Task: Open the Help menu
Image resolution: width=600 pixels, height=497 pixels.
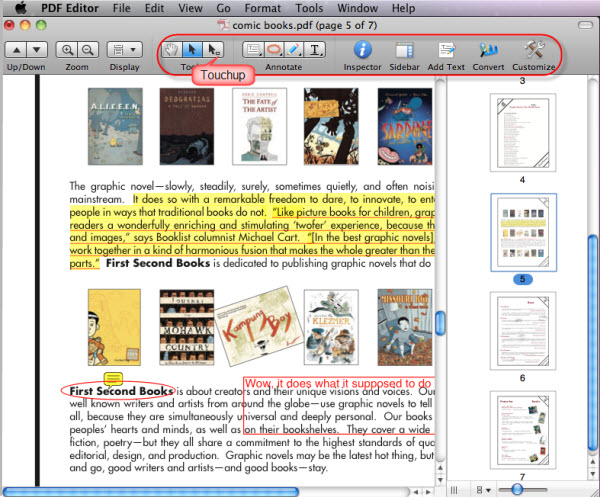Action: click(x=403, y=8)
